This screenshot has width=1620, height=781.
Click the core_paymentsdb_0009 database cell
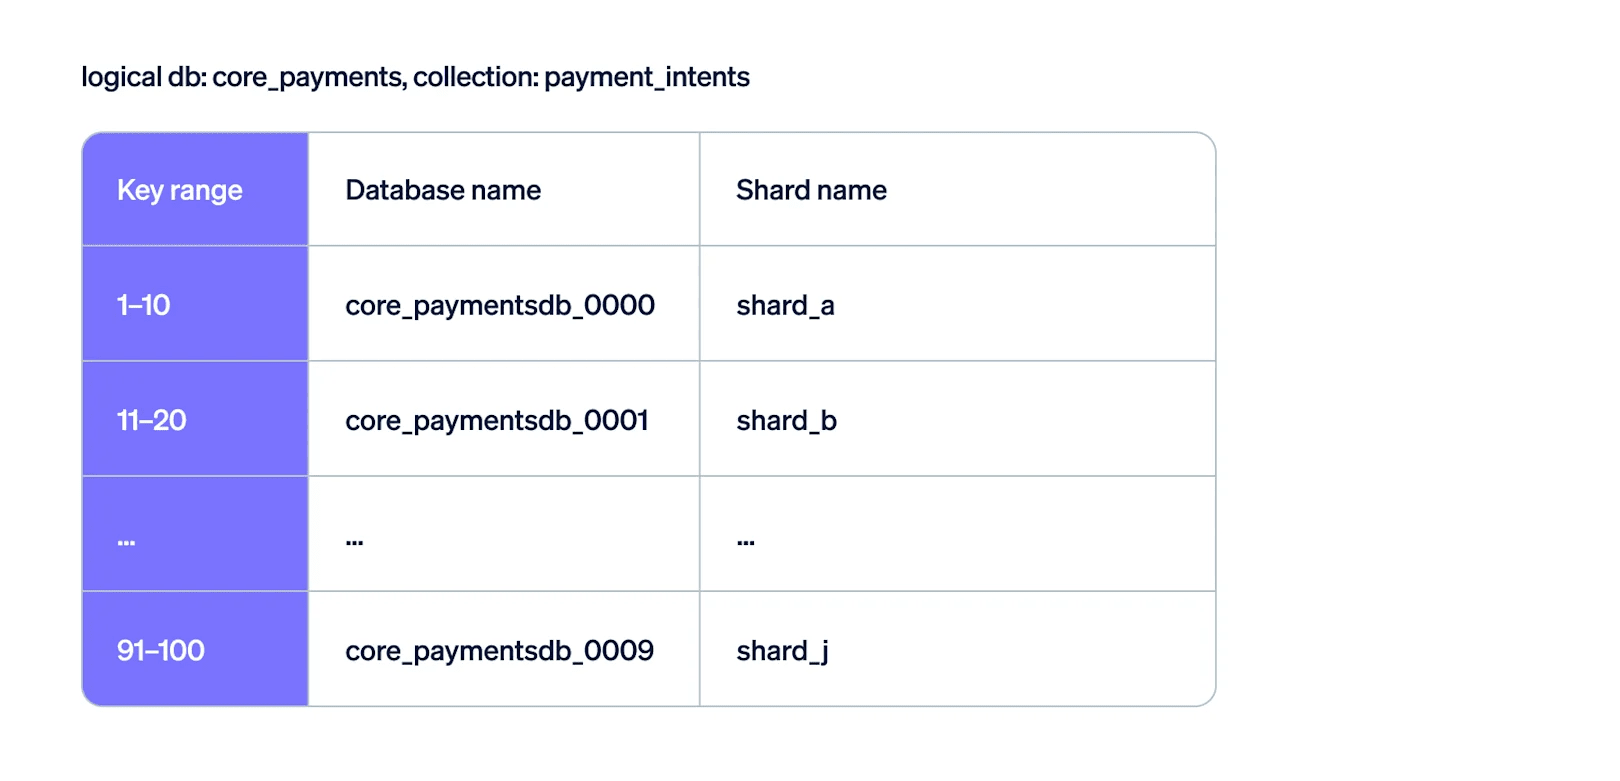tap(499, 651)
